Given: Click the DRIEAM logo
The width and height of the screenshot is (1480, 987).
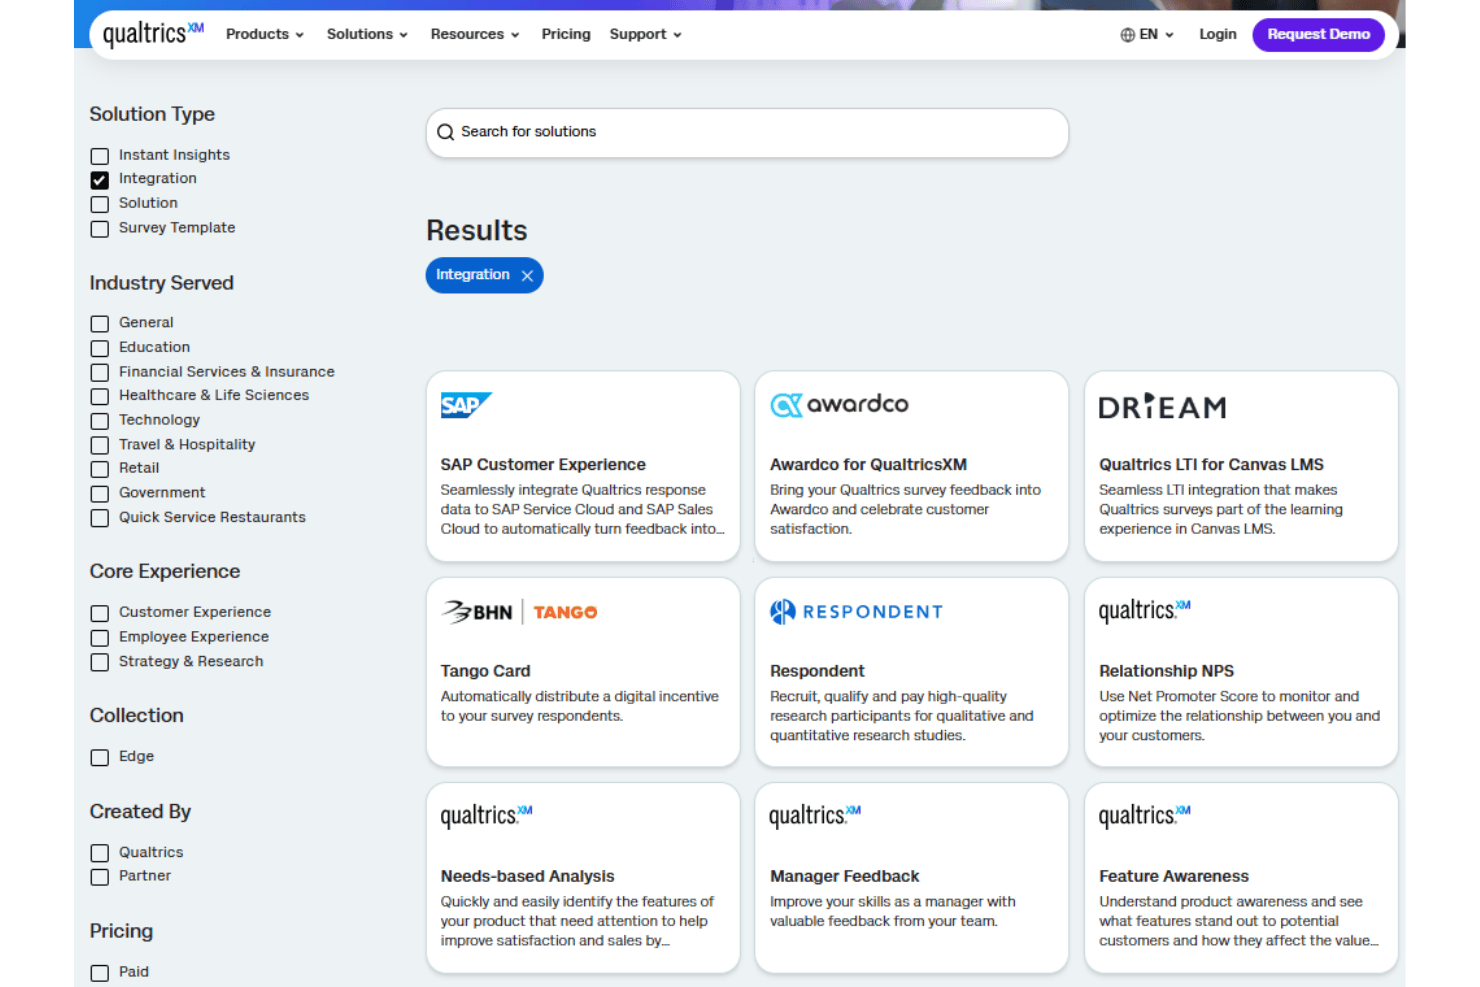Looking at the screenshot, I should tap(1162, 406).
